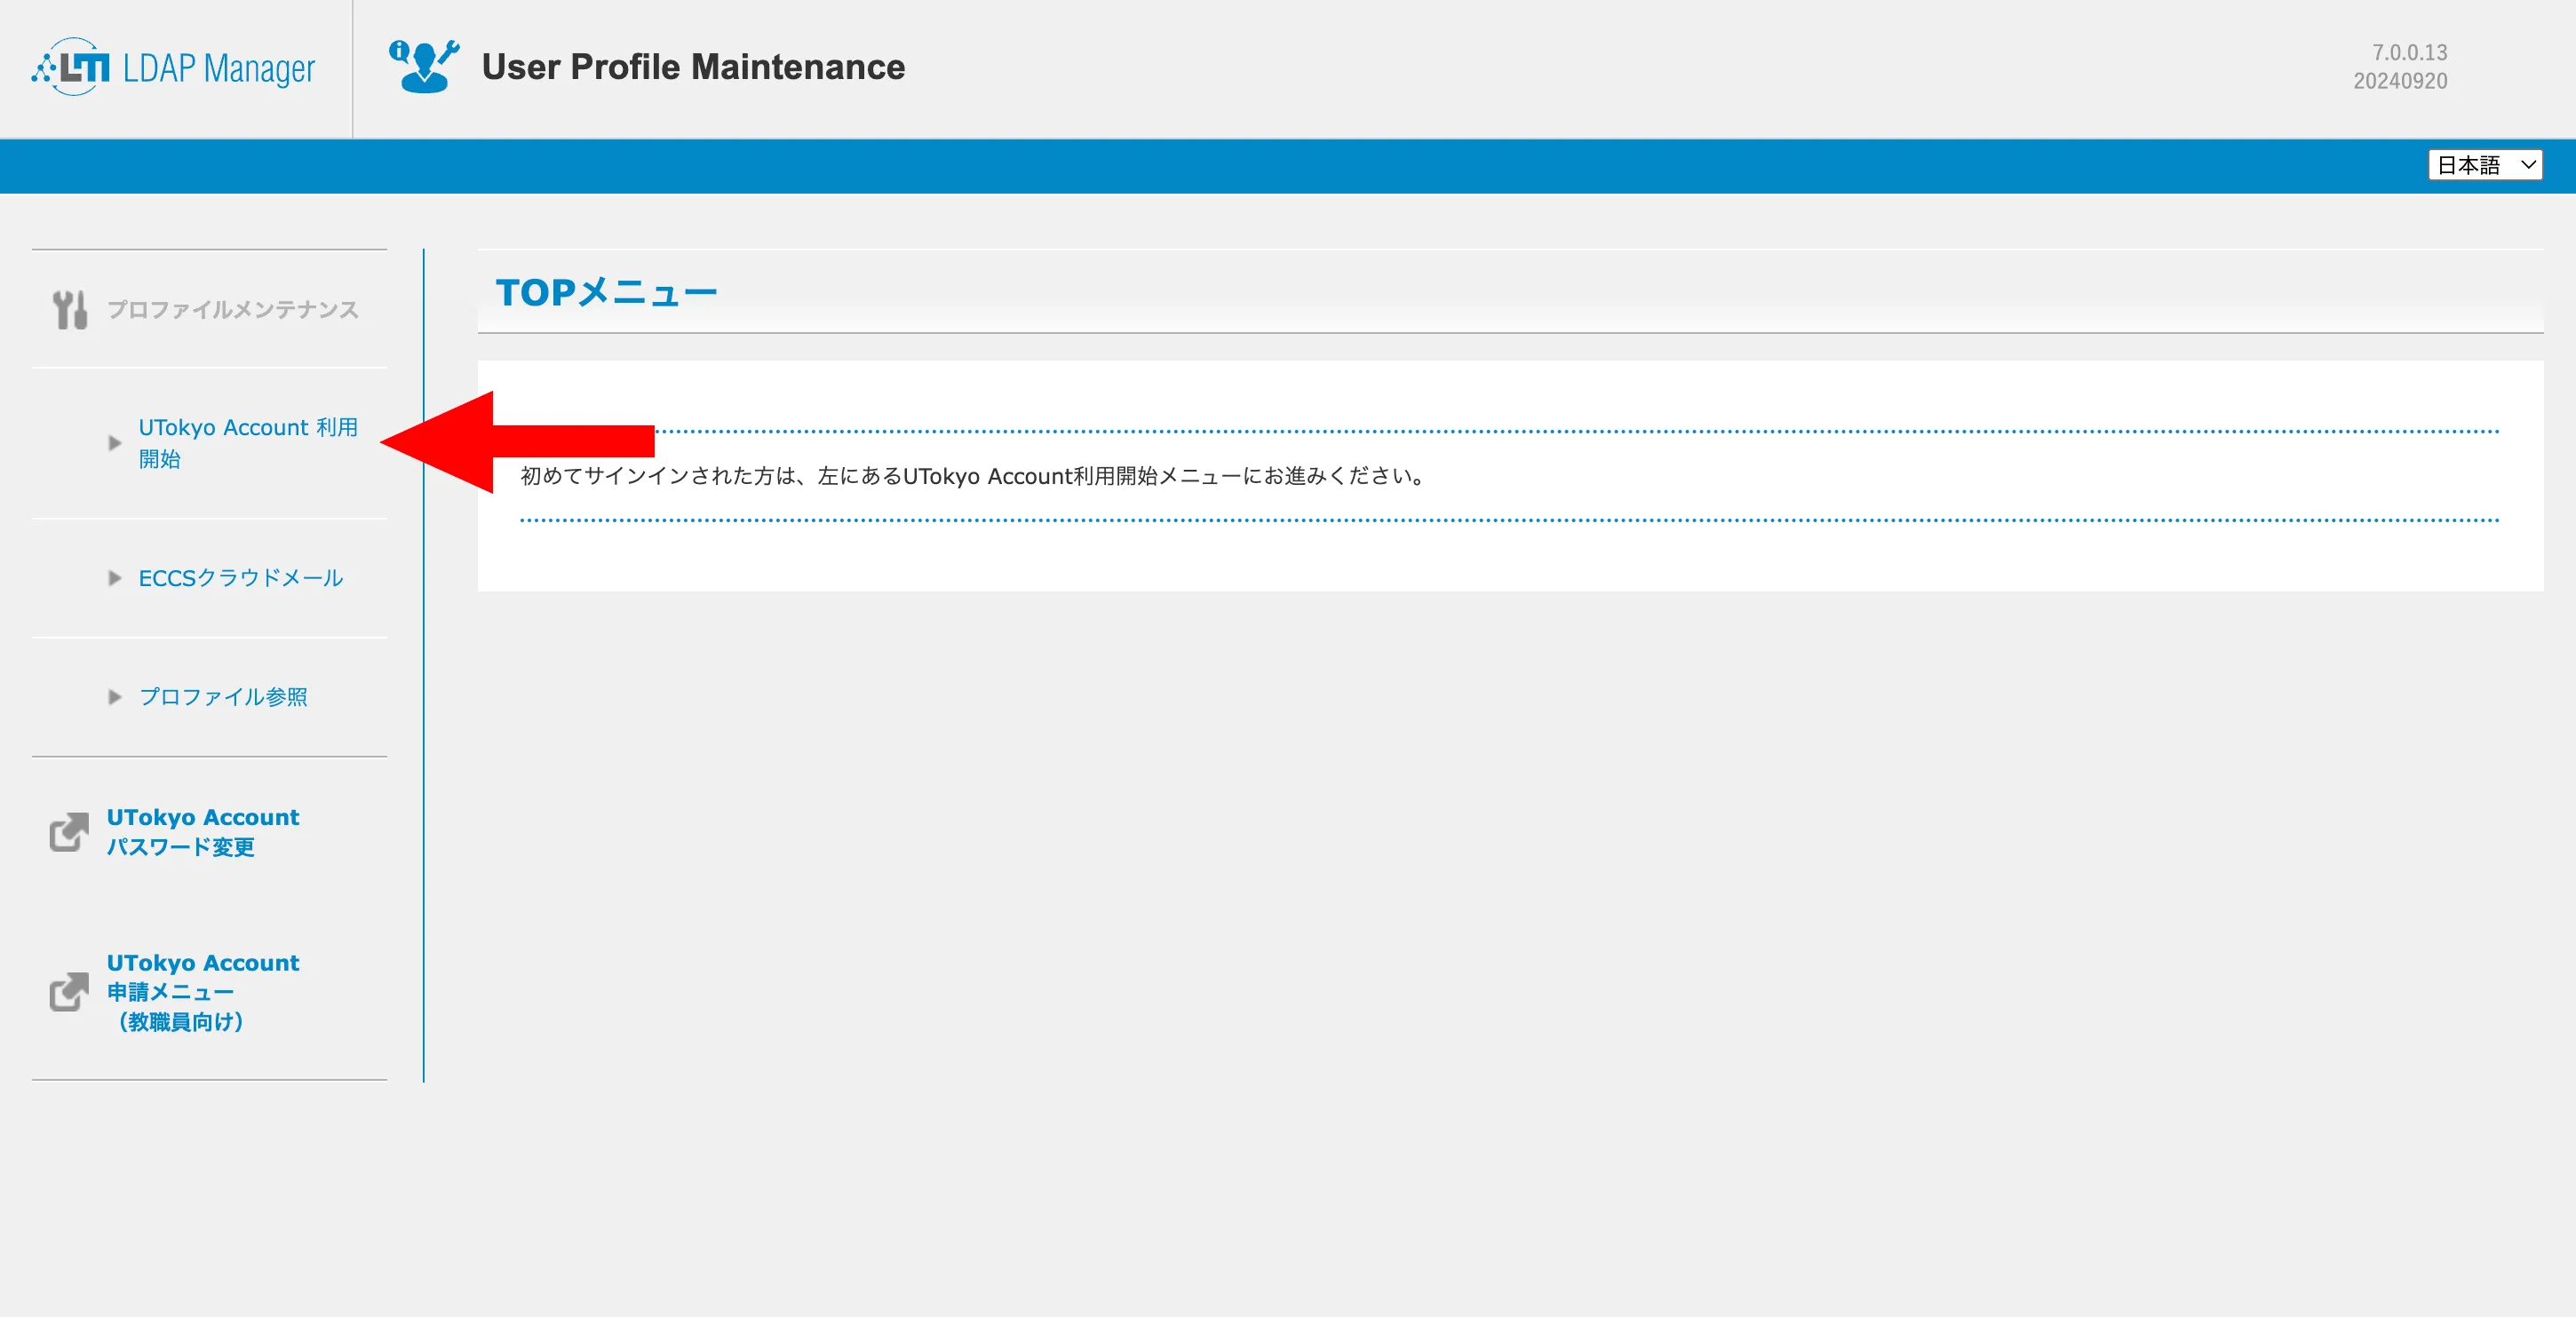Click the profile maintenance tools icon
The image size is (2576, 1317).
tap(70, 309)
